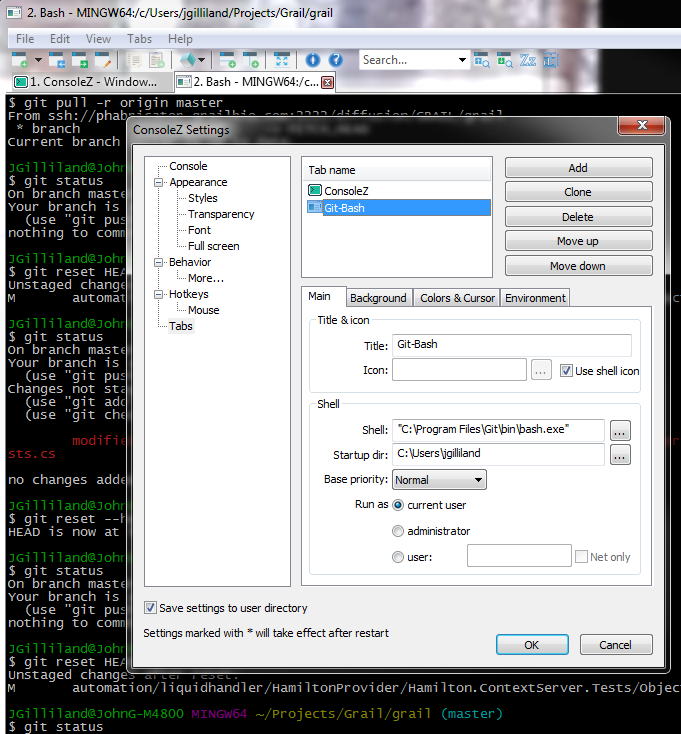Collapse the Hotkeys tree node

tap(159, 294)
